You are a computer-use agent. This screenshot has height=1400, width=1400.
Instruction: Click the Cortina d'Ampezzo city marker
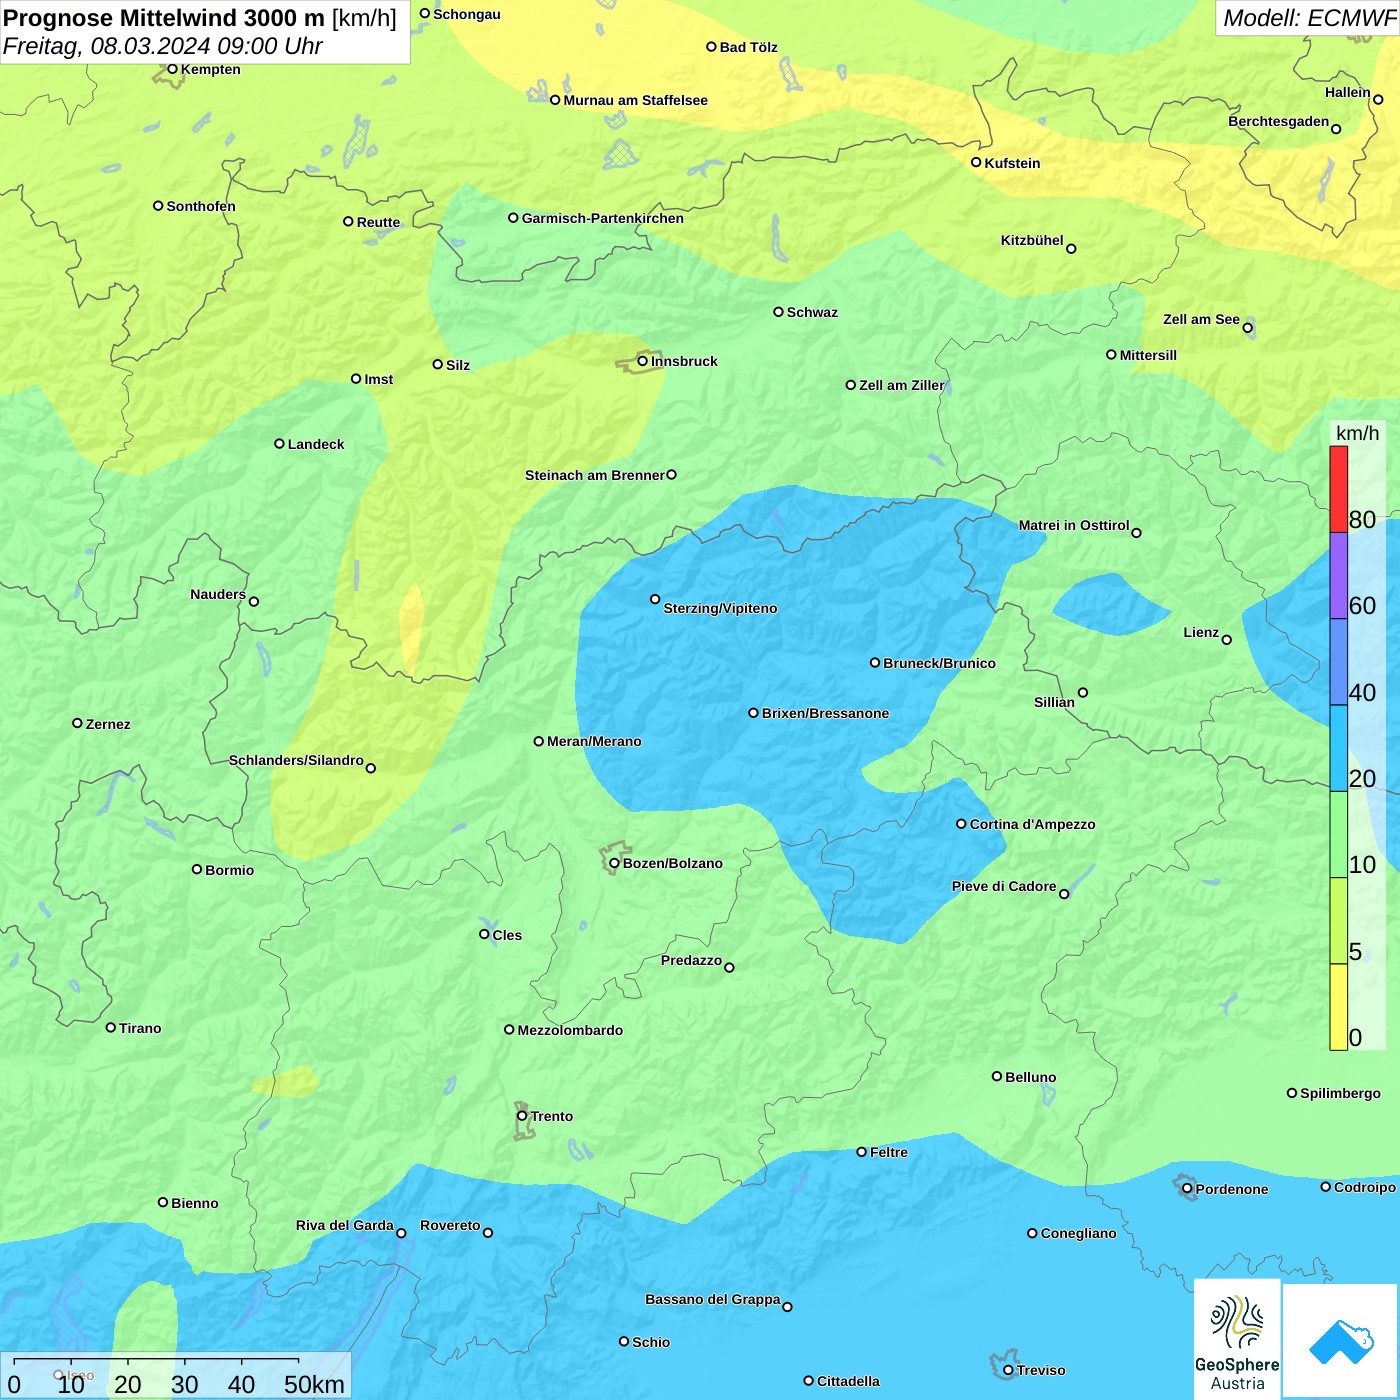click(x=962, y=824)
